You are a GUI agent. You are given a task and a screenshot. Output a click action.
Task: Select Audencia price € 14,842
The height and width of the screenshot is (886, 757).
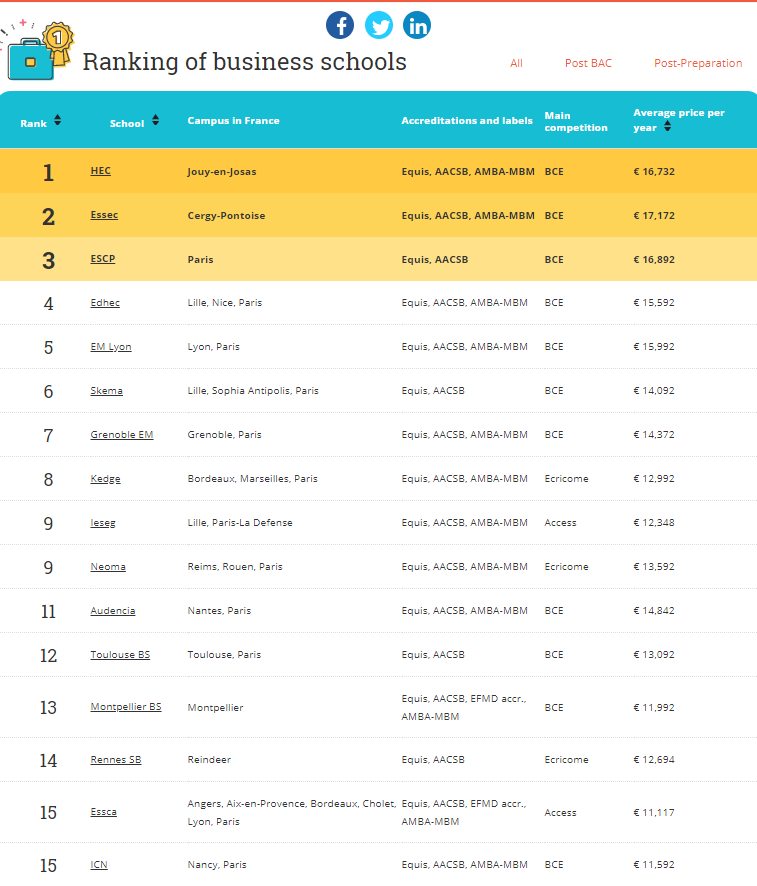pyautogui.click(x=654, y=611)
